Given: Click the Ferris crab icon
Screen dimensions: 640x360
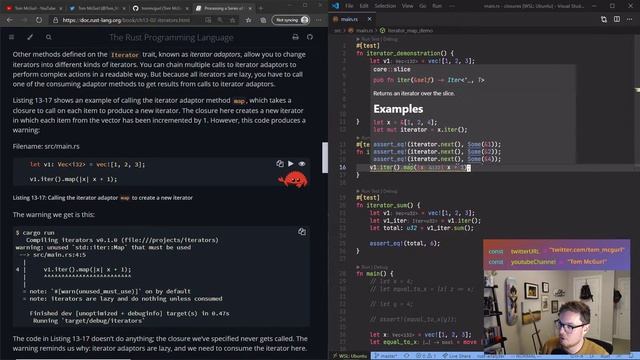Looking at the screenshot, I should pos(293,180).
